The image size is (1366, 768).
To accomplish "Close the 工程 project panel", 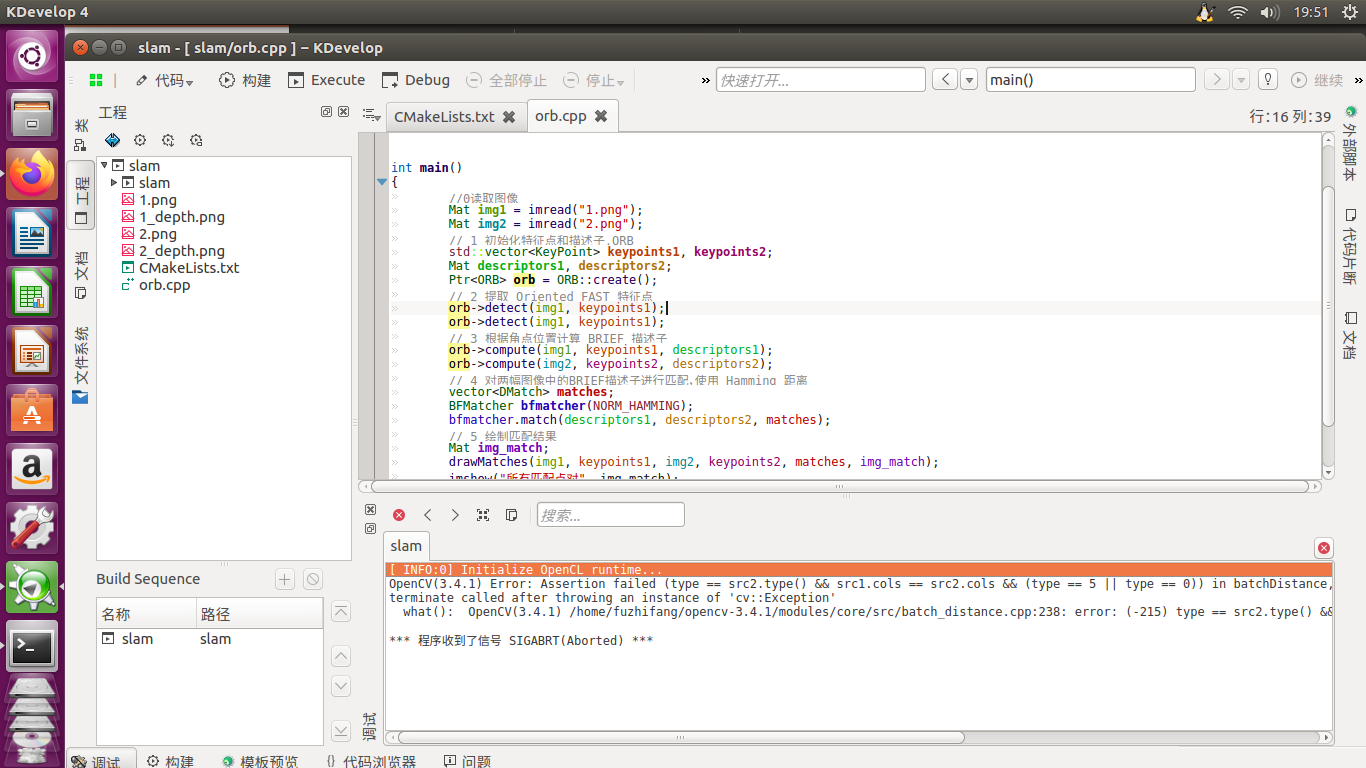I will point(343,112).
